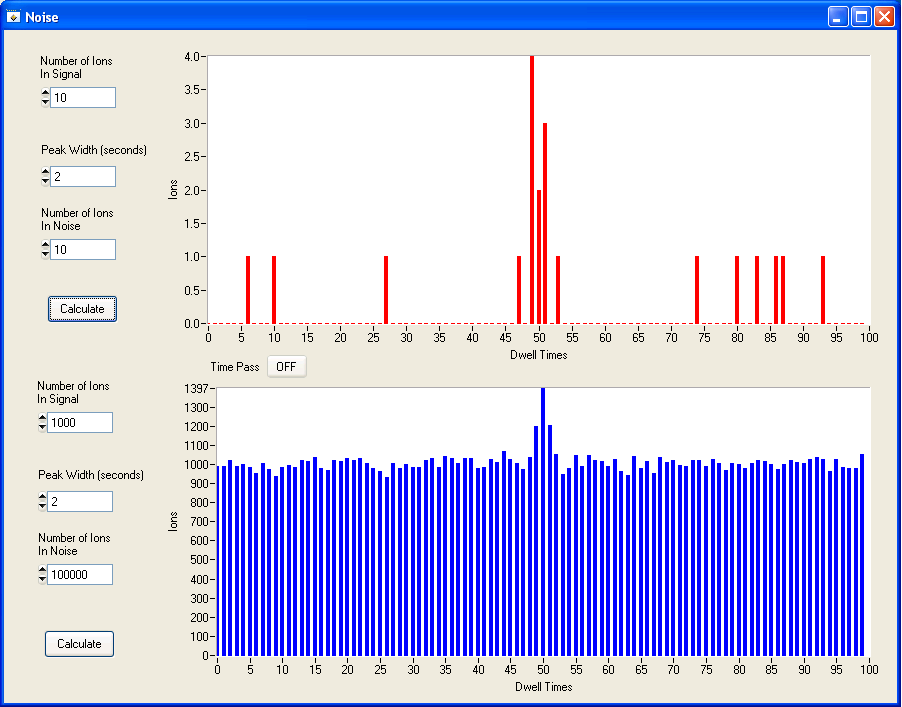Screen dimensions: 902x707
Task: Decrement the bottom Peak Width spinner
Action: tap(41, 505)
